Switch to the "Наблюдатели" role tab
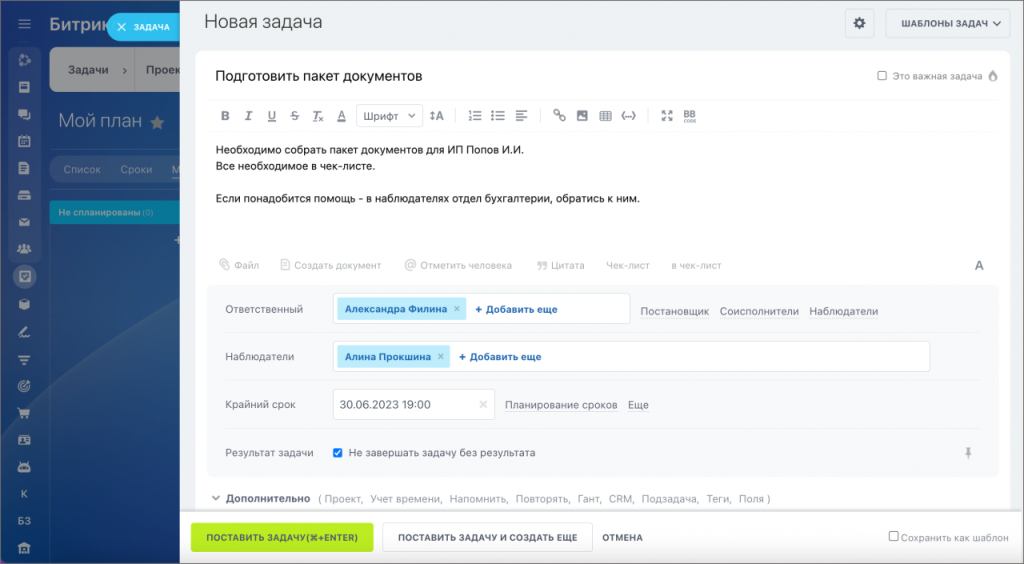Screen dimensions: 1024x564 [843, 311]
